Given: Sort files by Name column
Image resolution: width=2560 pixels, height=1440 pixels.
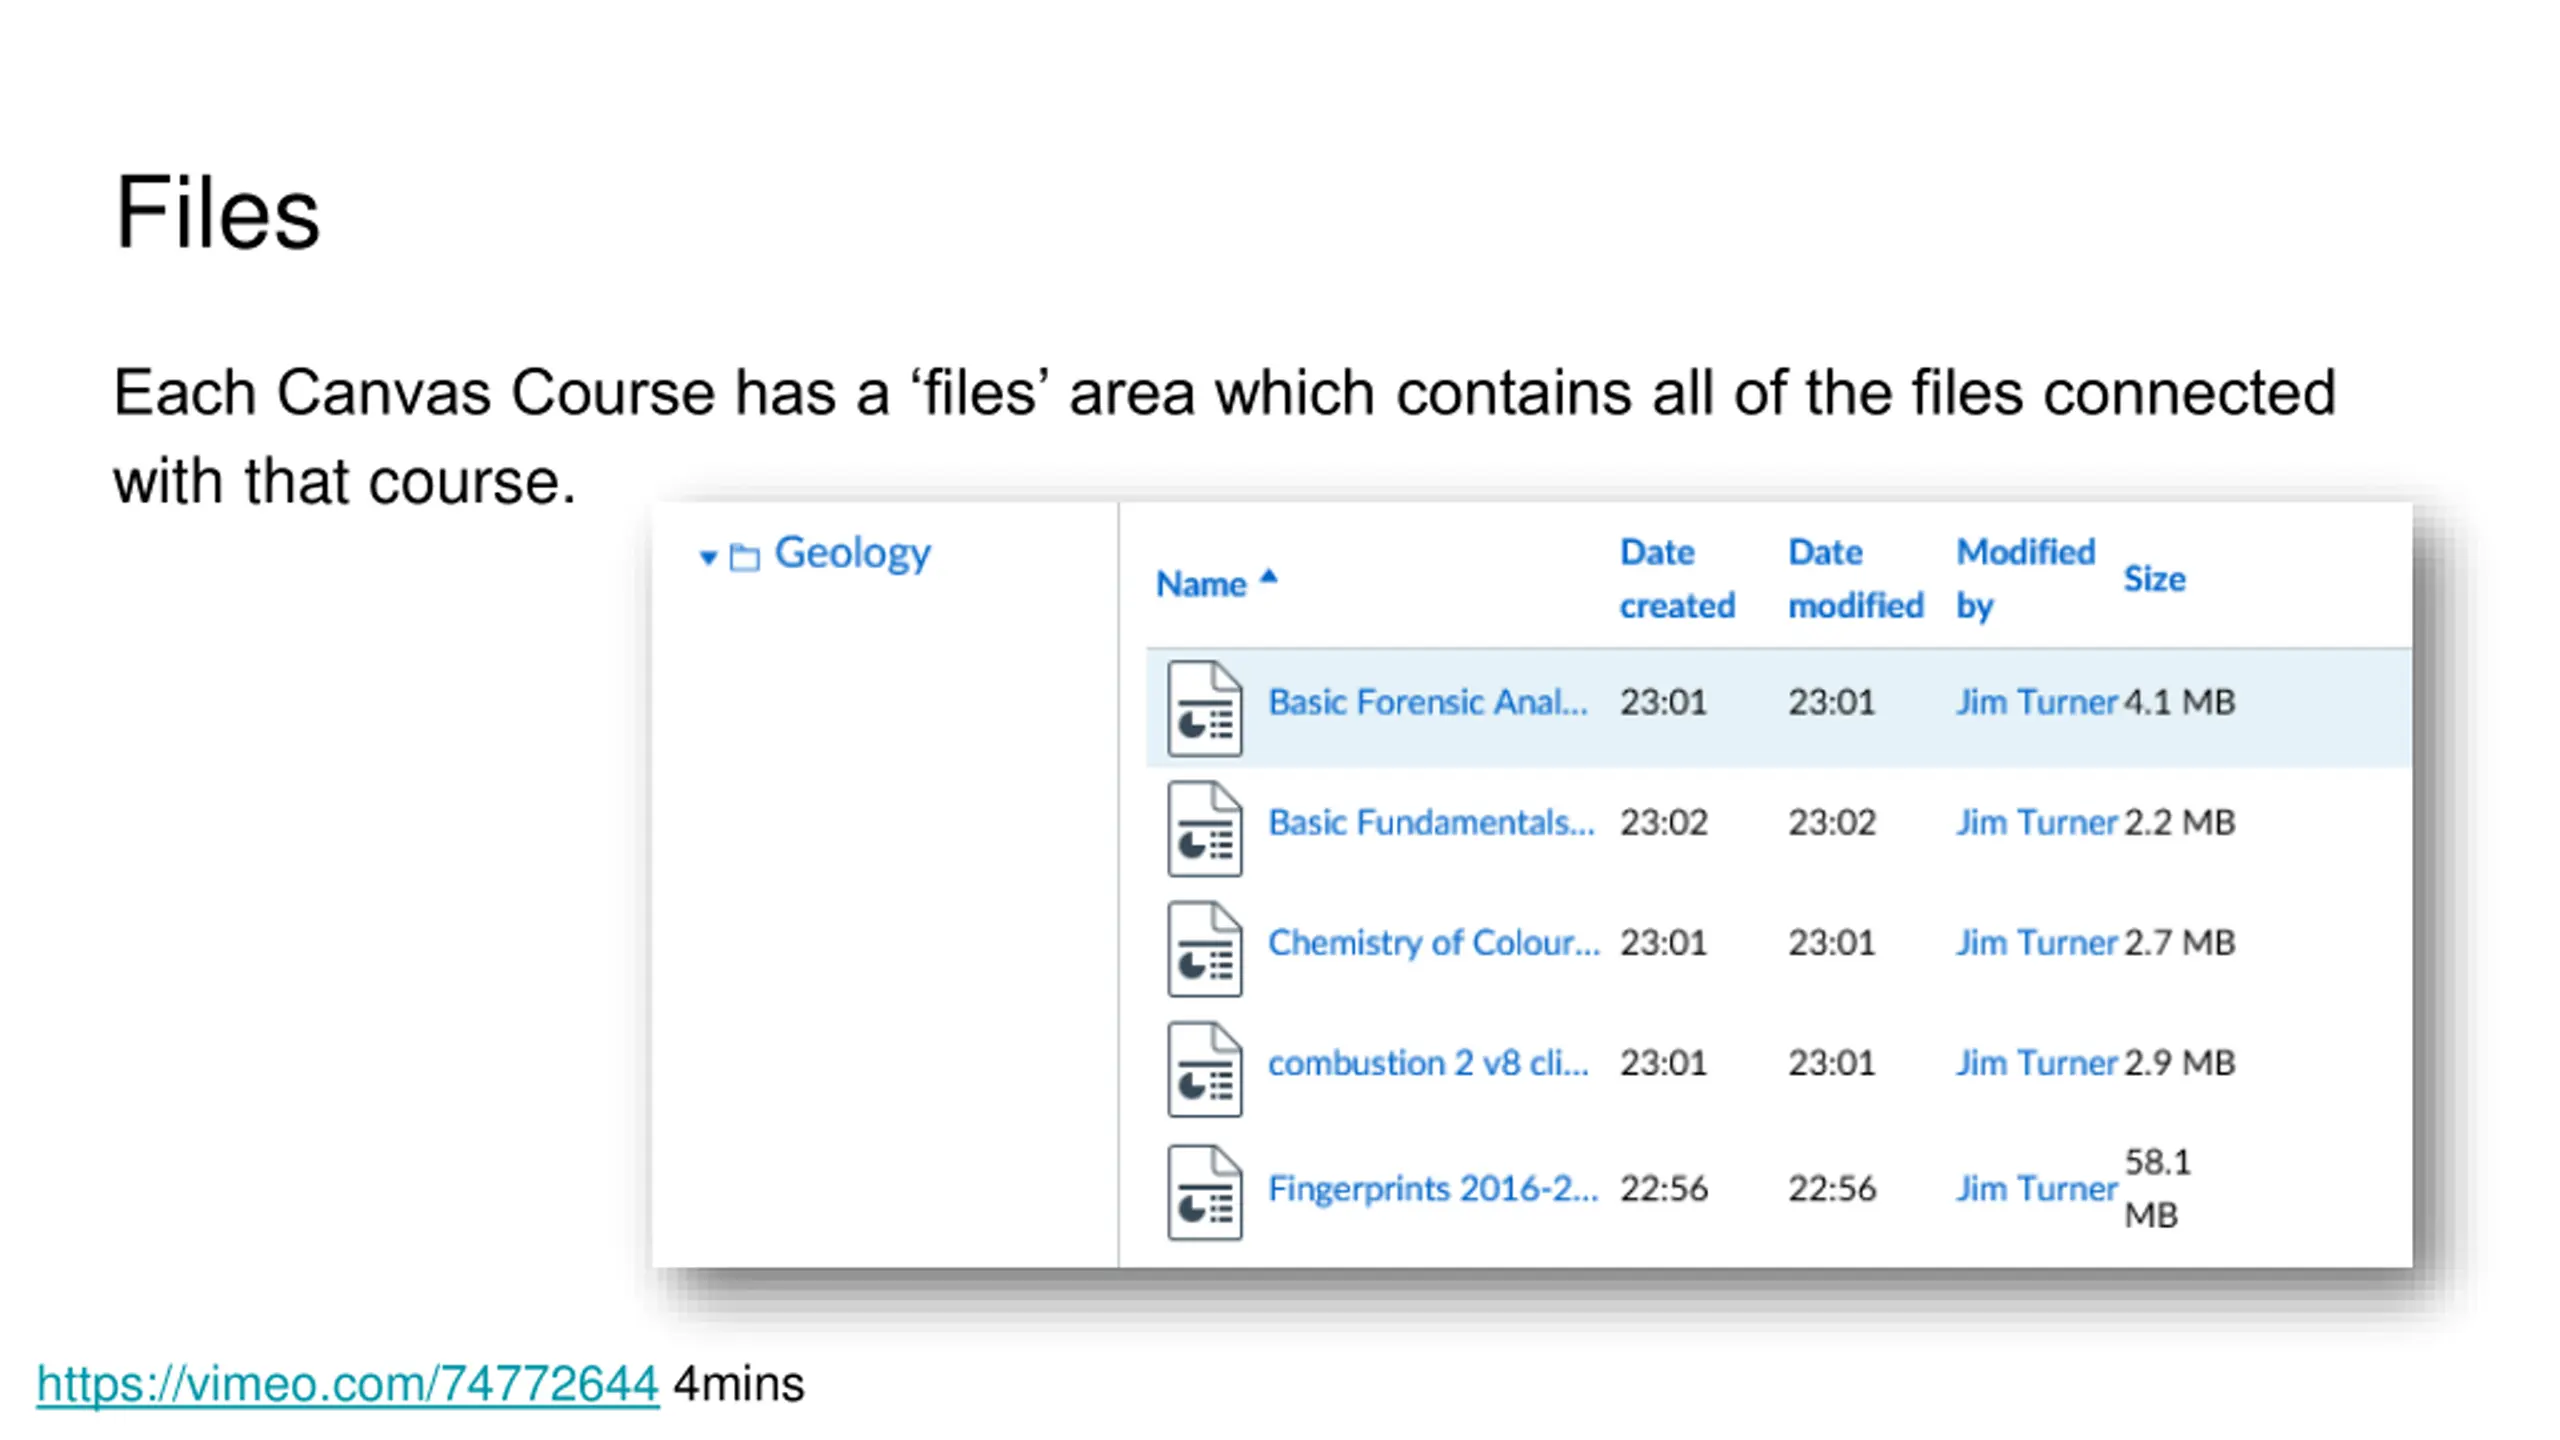Looking at the screenshot, I should point(1201,583).
